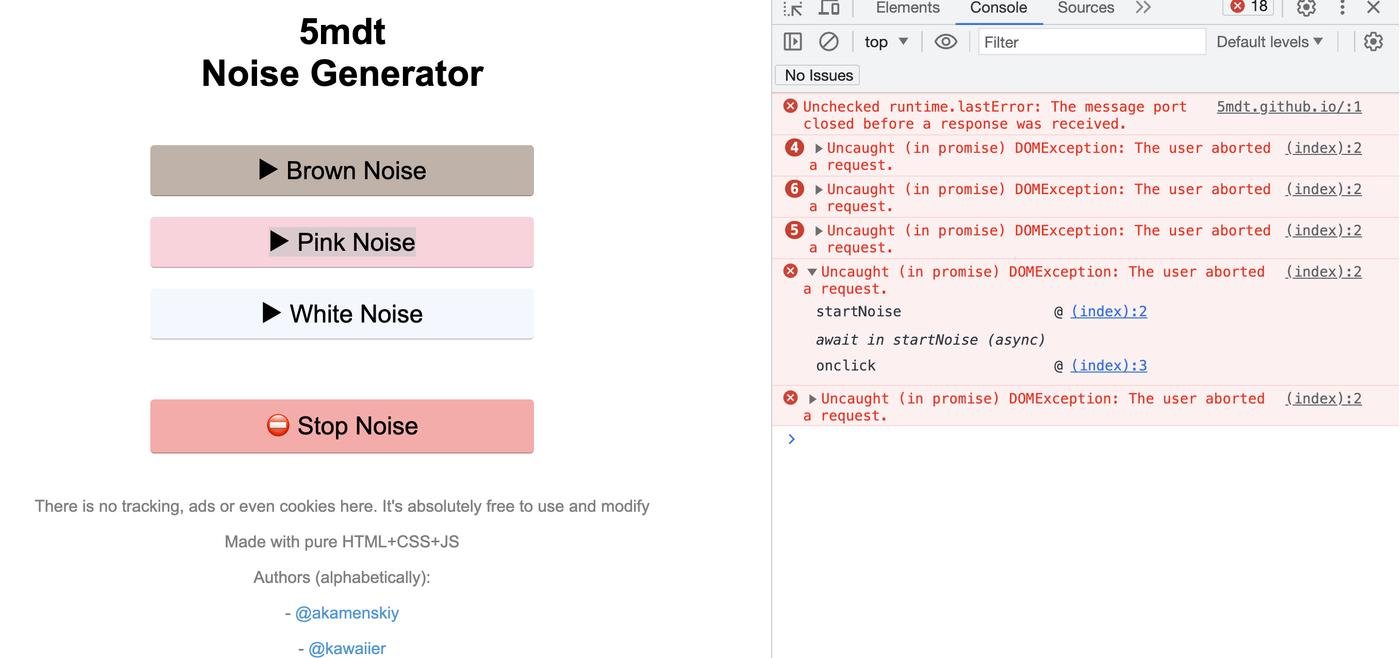The height and width of the screenshot is (658, 1400).
Task: Collapse the expanded DOMException error stack
Action: 812,272
